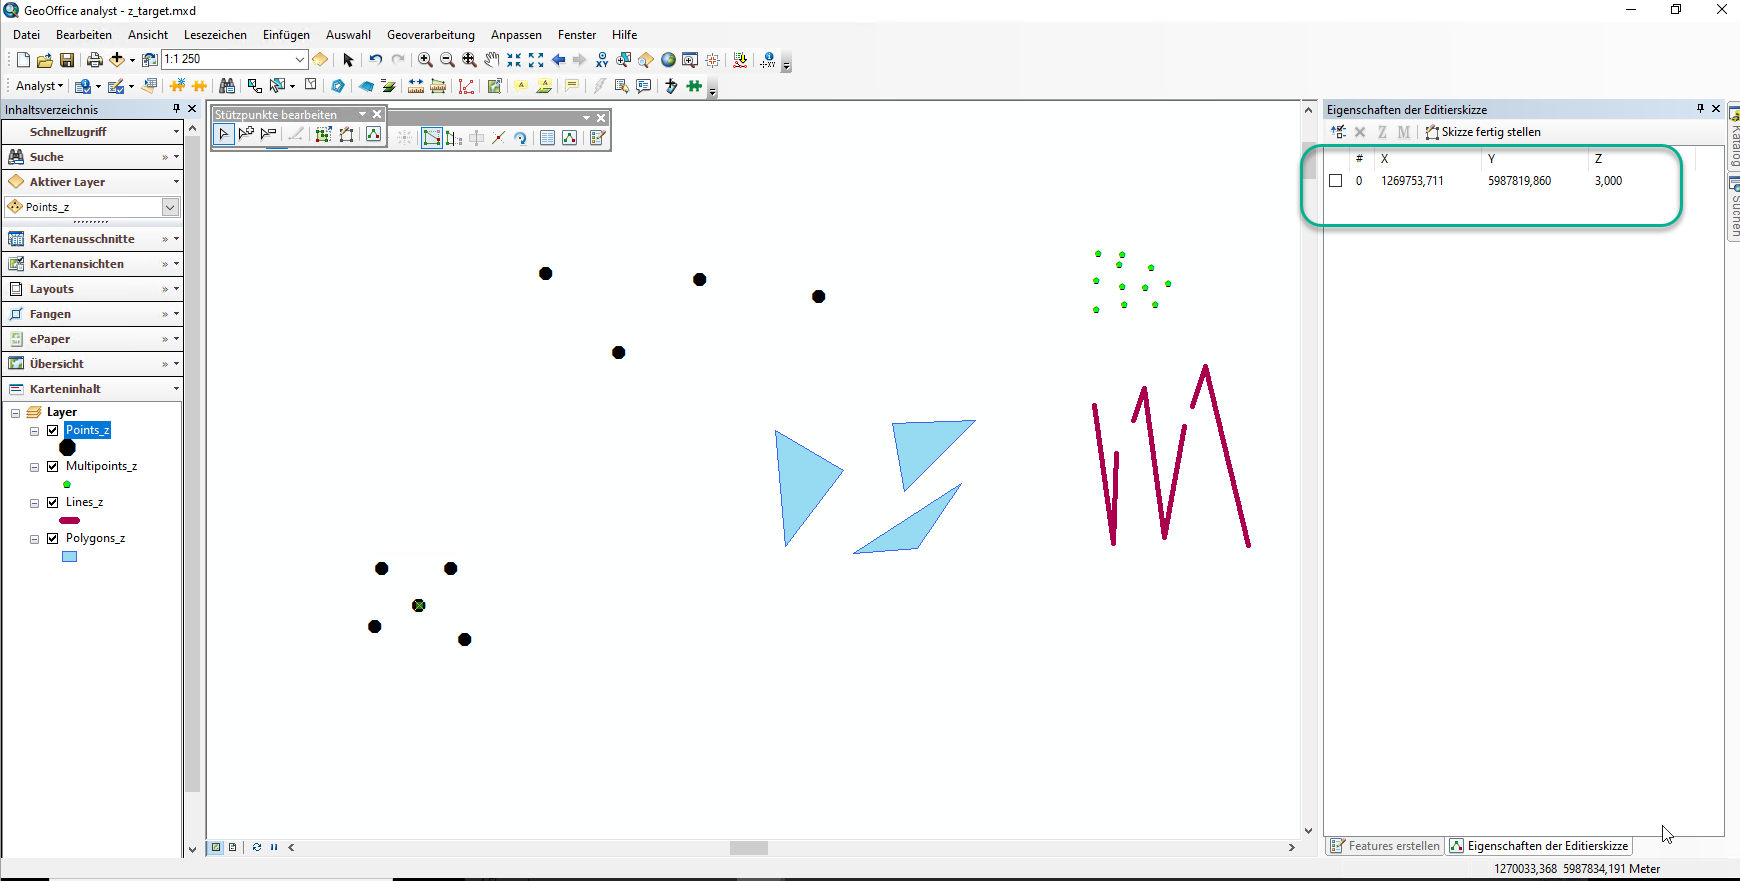This screenshot has height=881, width=1740.
Task: Click the Print icon
Action: [x=94, y=60]
